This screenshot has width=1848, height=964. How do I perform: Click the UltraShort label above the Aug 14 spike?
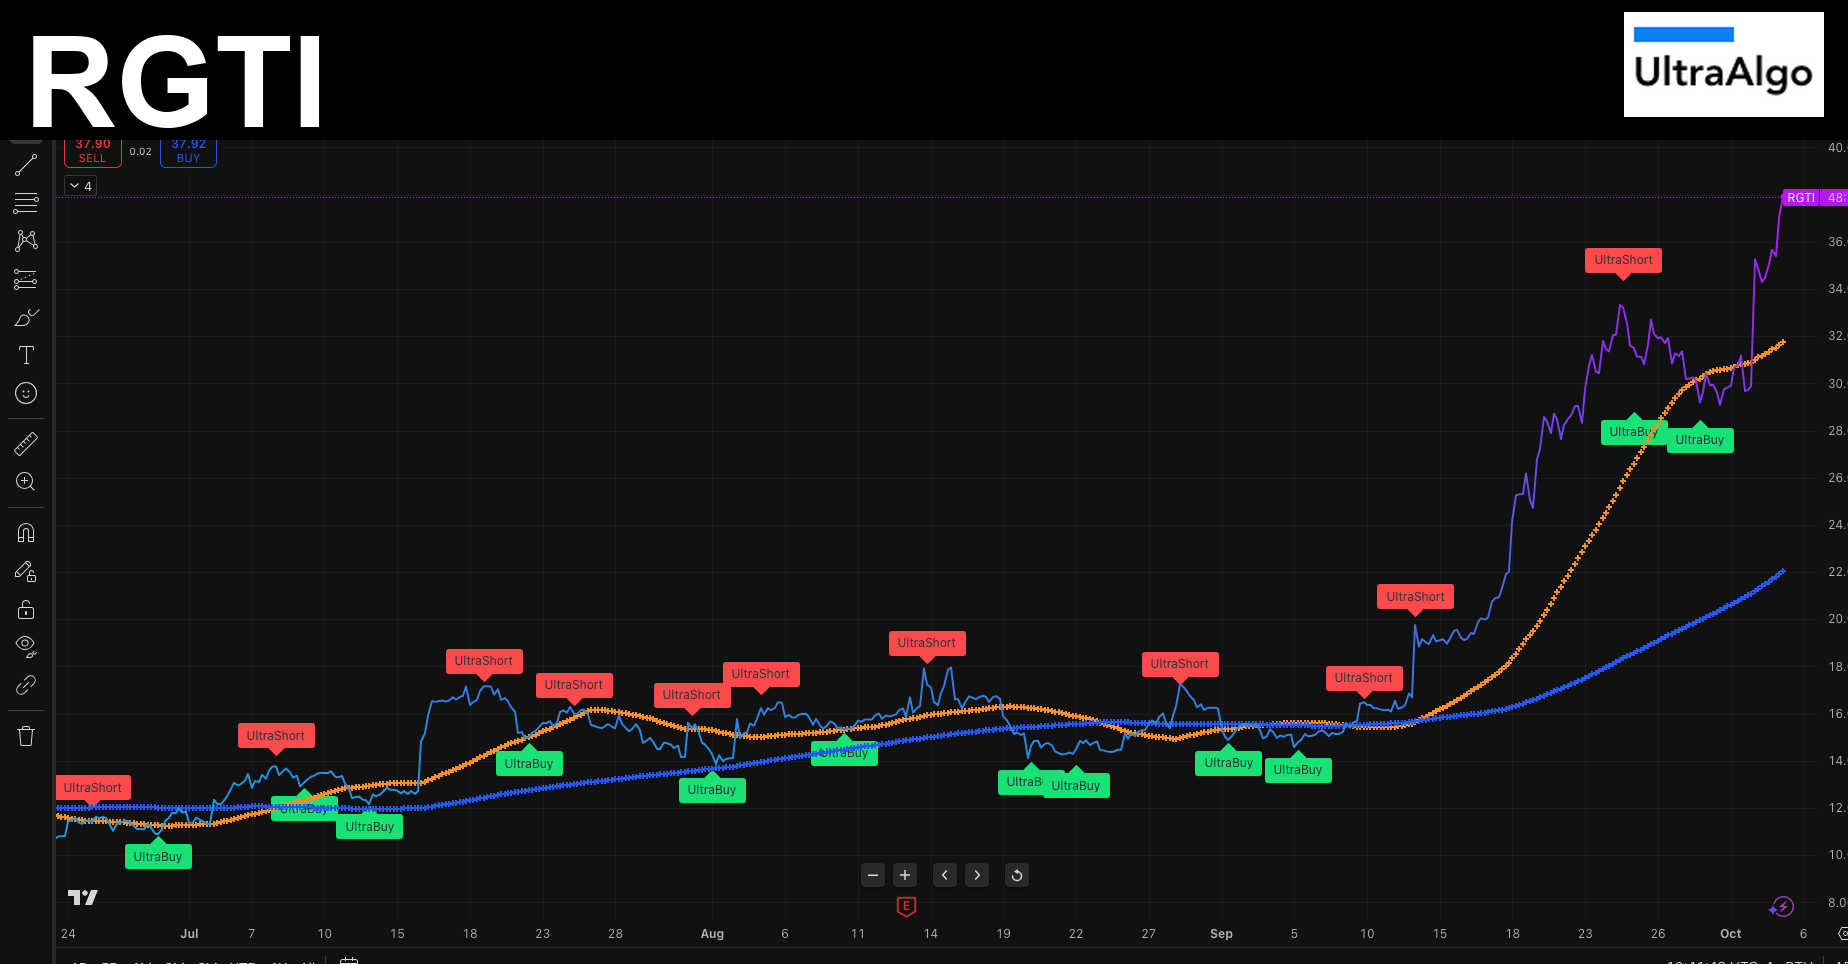pyautogui.click(x=926, y=643)
